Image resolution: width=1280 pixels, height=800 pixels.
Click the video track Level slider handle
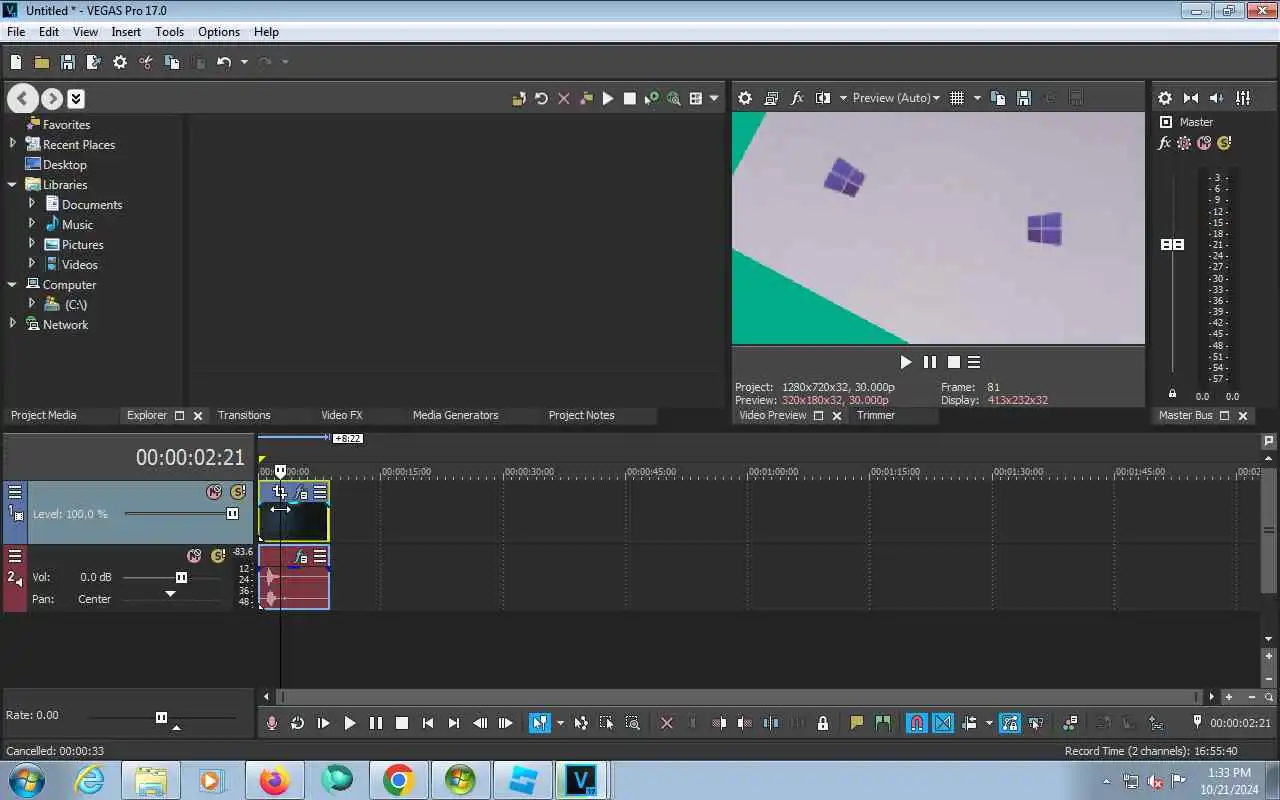pyautogui.click(x=232, y=513)
